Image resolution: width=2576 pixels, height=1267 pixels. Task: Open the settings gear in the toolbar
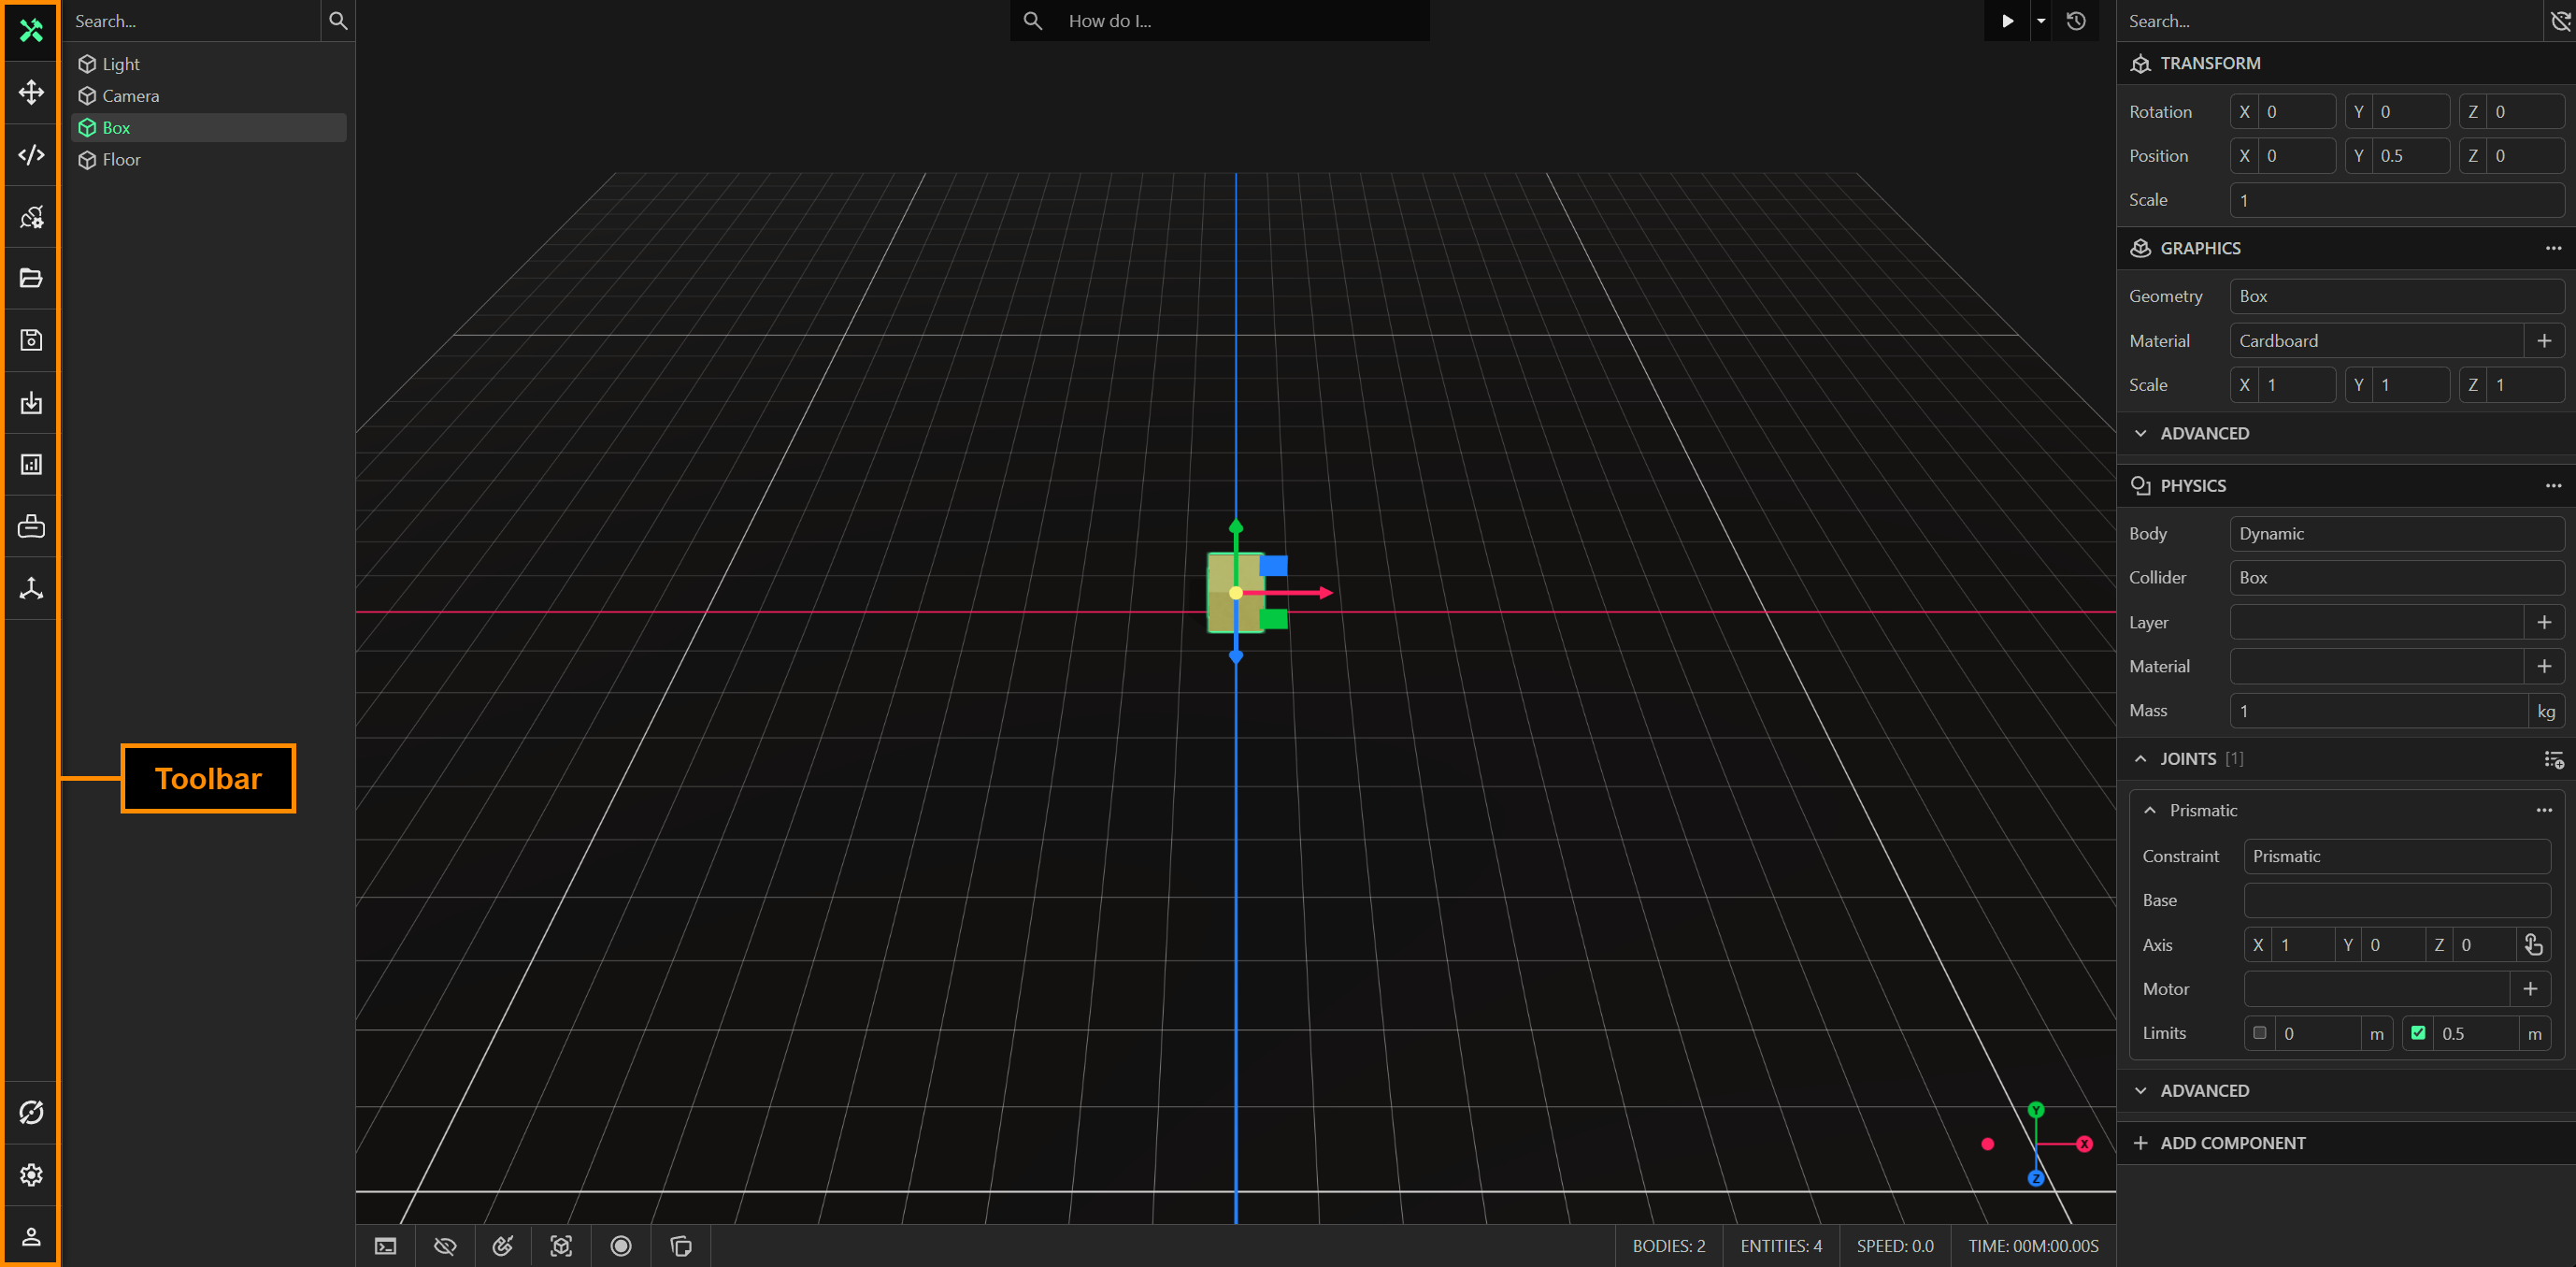point(31,1174)
